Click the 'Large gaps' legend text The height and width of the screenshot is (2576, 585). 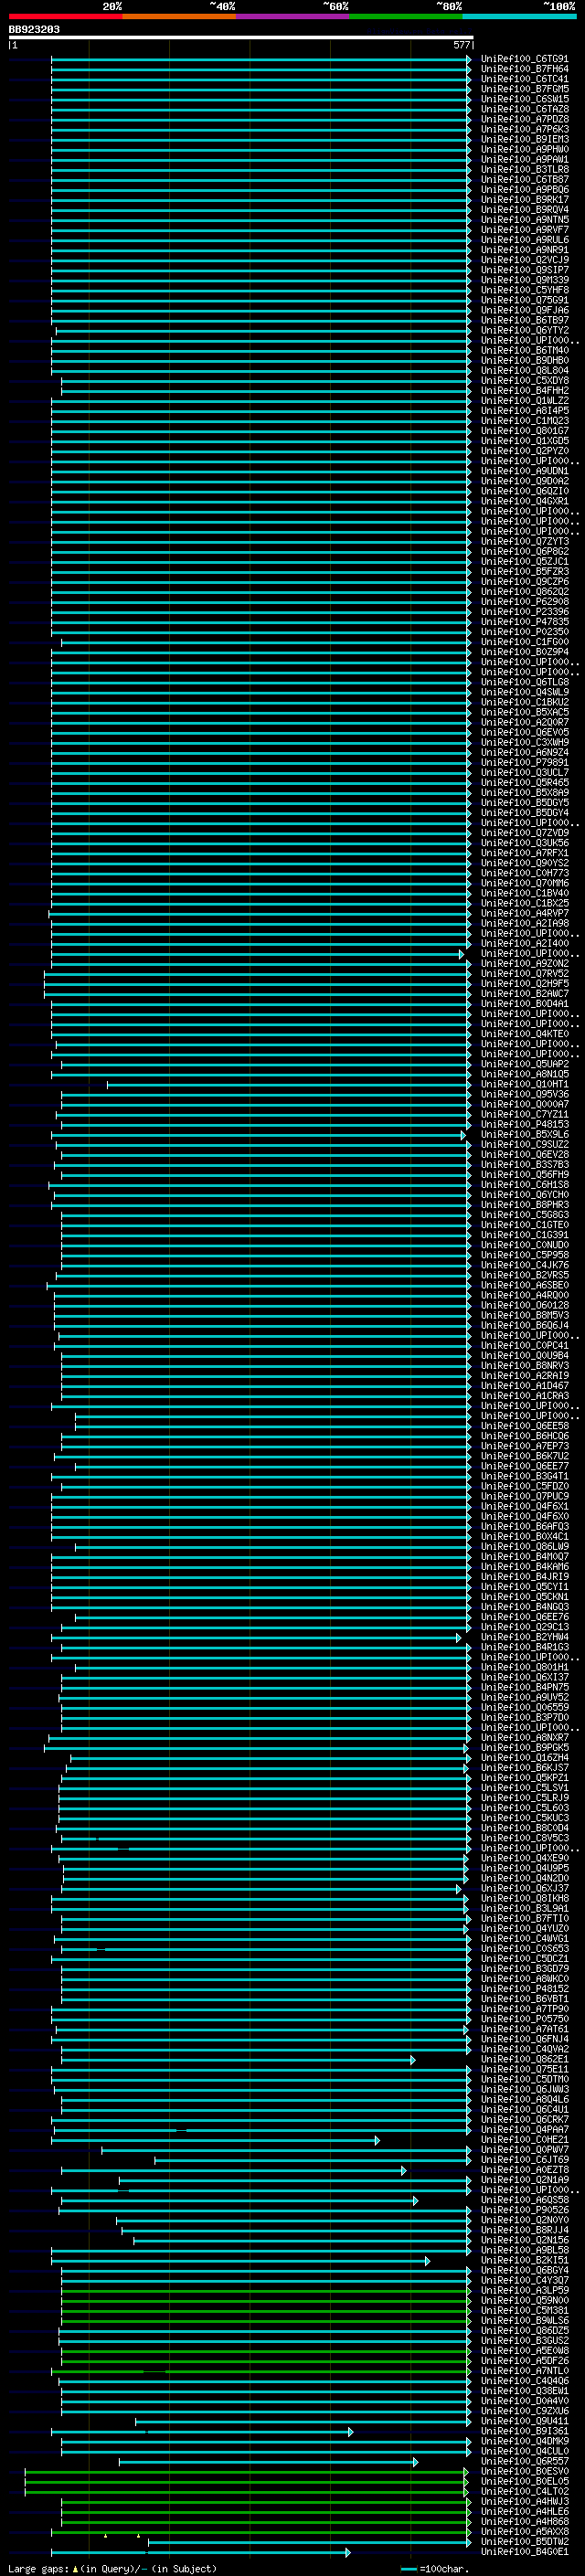(x=38, y=2568)
